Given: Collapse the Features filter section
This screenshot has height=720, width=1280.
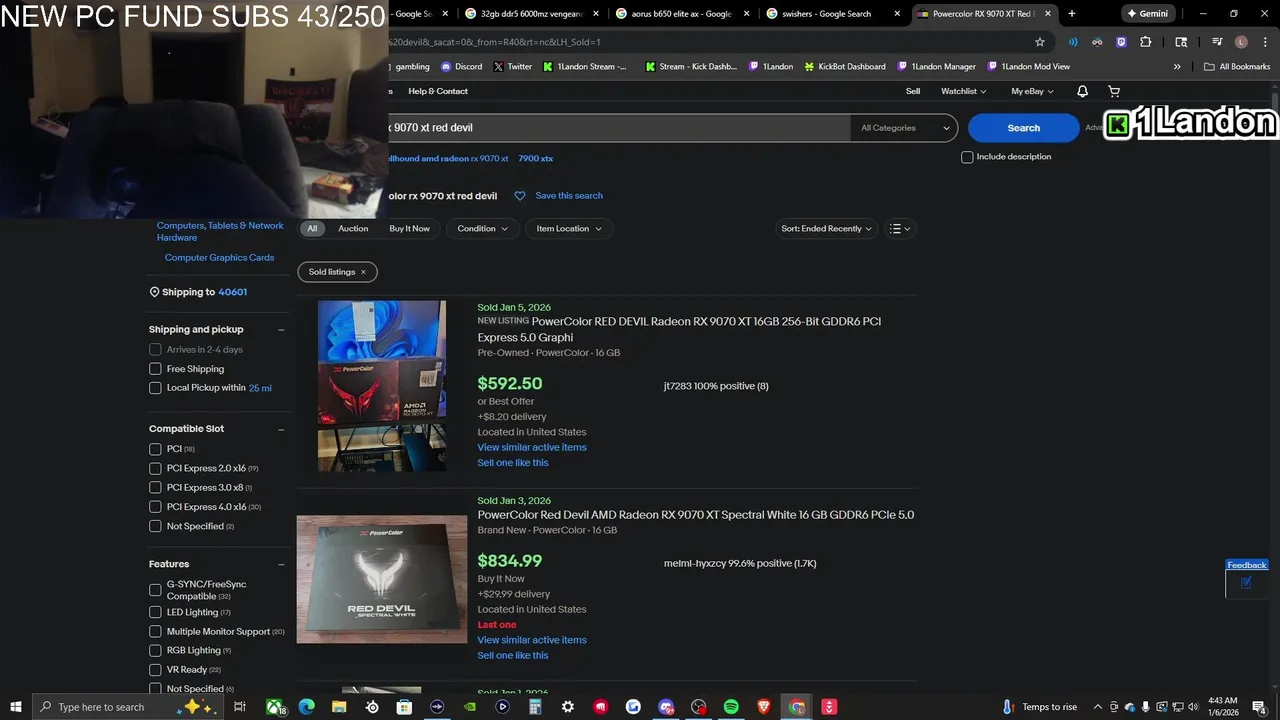Looking at the screenshot, I should 281,564.
